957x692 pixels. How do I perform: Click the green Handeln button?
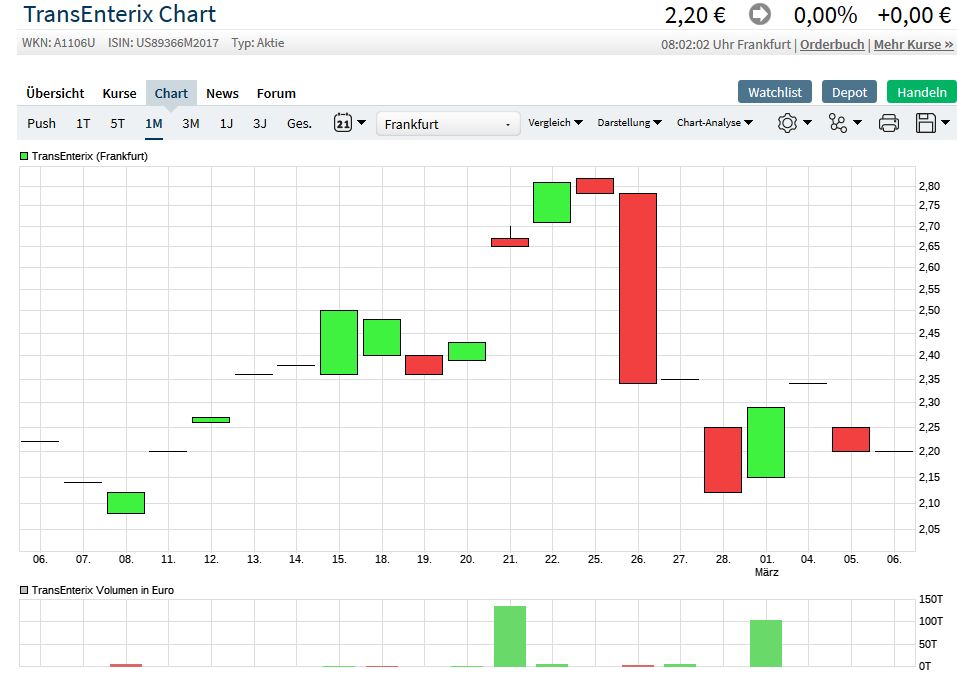tap(921, 92)
